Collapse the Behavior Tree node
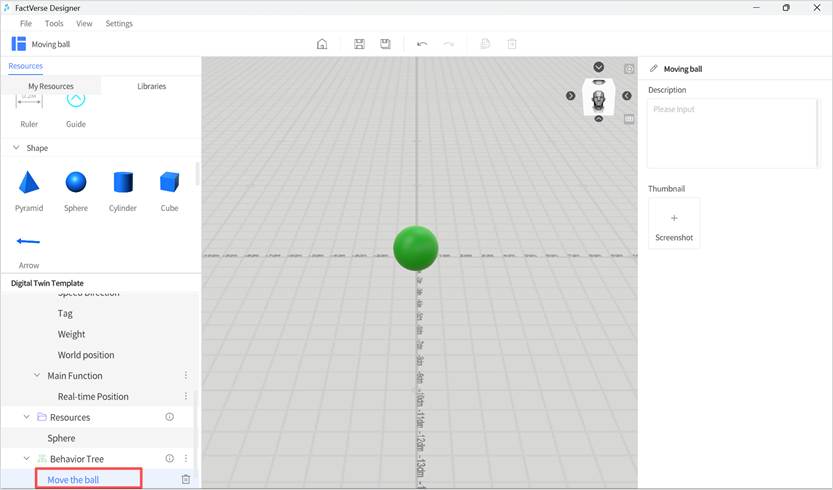Viewport: 833px width, 490px height. (x=27, y=458)
